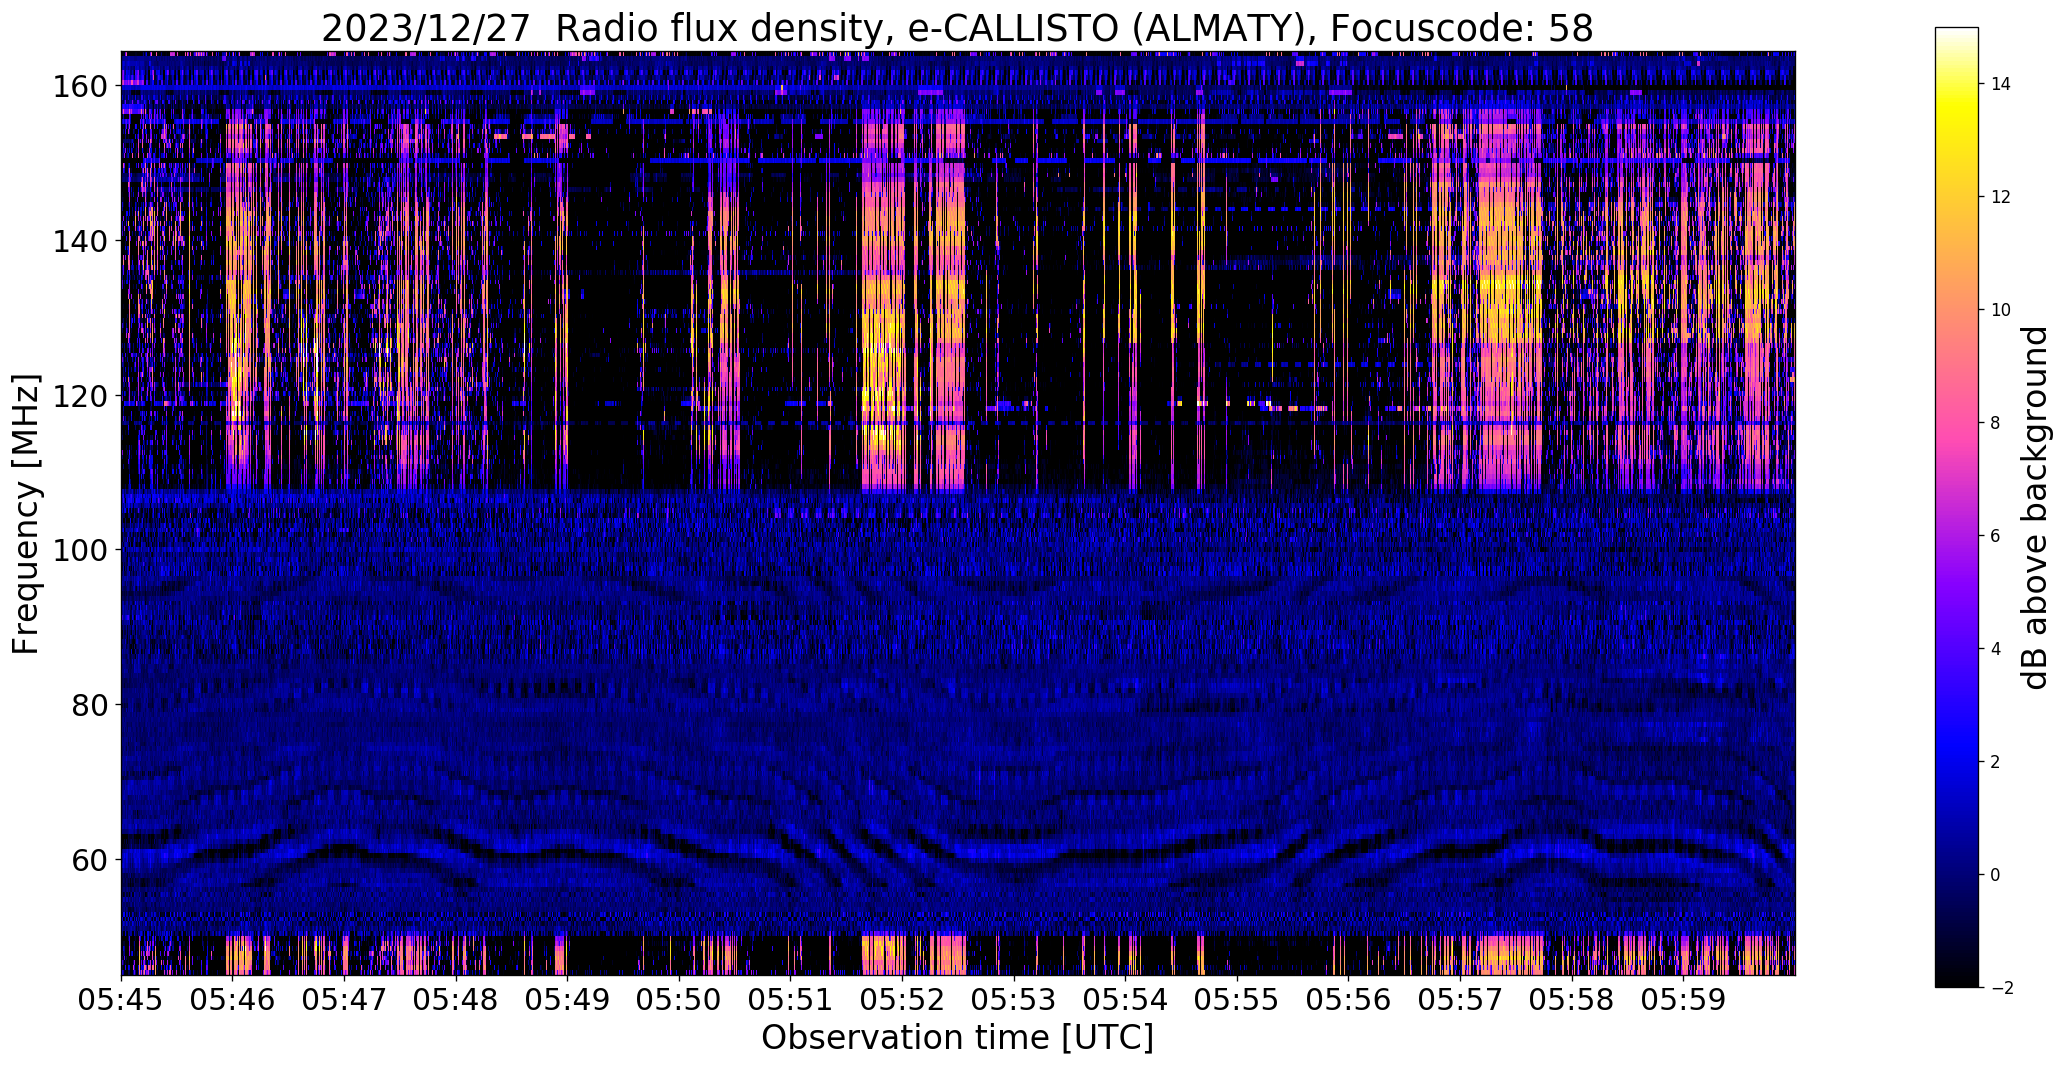The image size is (2066, 1067).
Task: Click the 05:49 time tick label
Action: (x=568, y=1001)
